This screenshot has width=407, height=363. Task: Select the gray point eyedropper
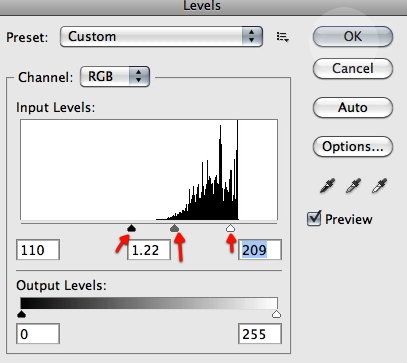point(353,186)
